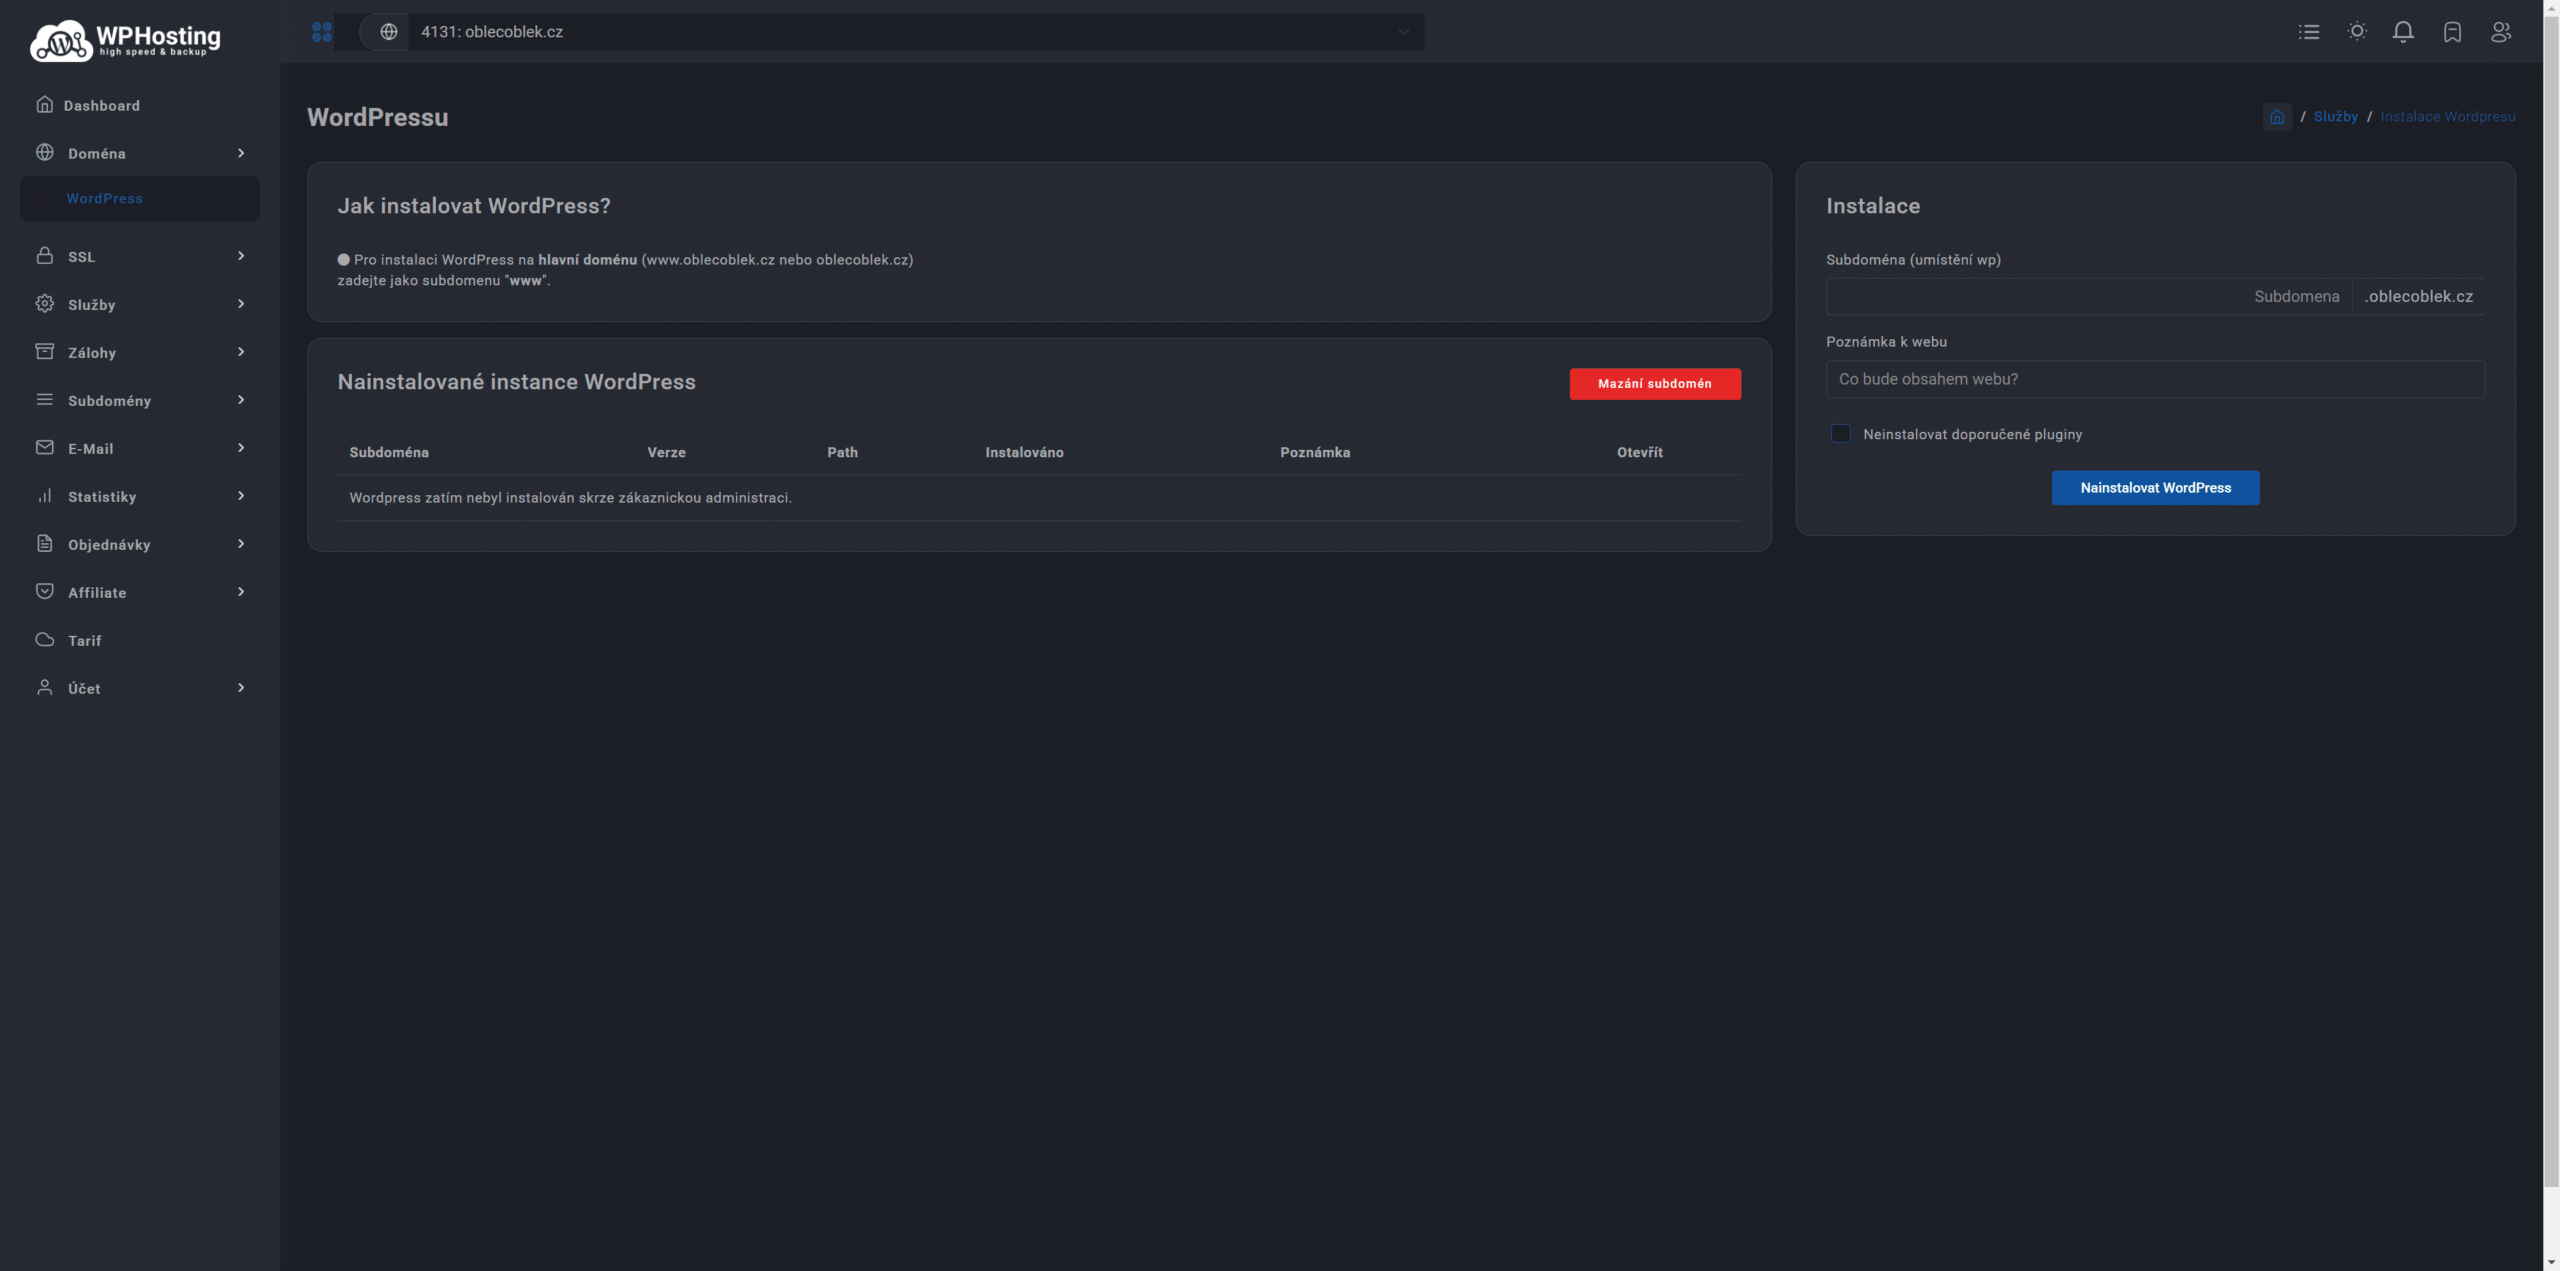Image resolution: width=2560 pixels, height=1271 pixels.
Task: Expand the Účet menu chevron
Action: point(241,688)
